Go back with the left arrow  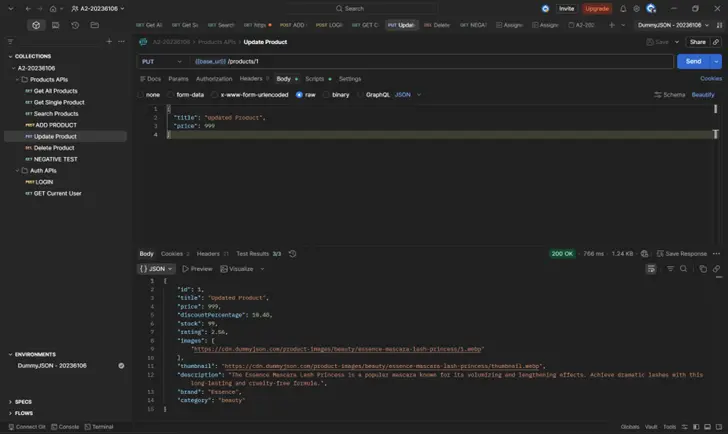tap(28, 8)
